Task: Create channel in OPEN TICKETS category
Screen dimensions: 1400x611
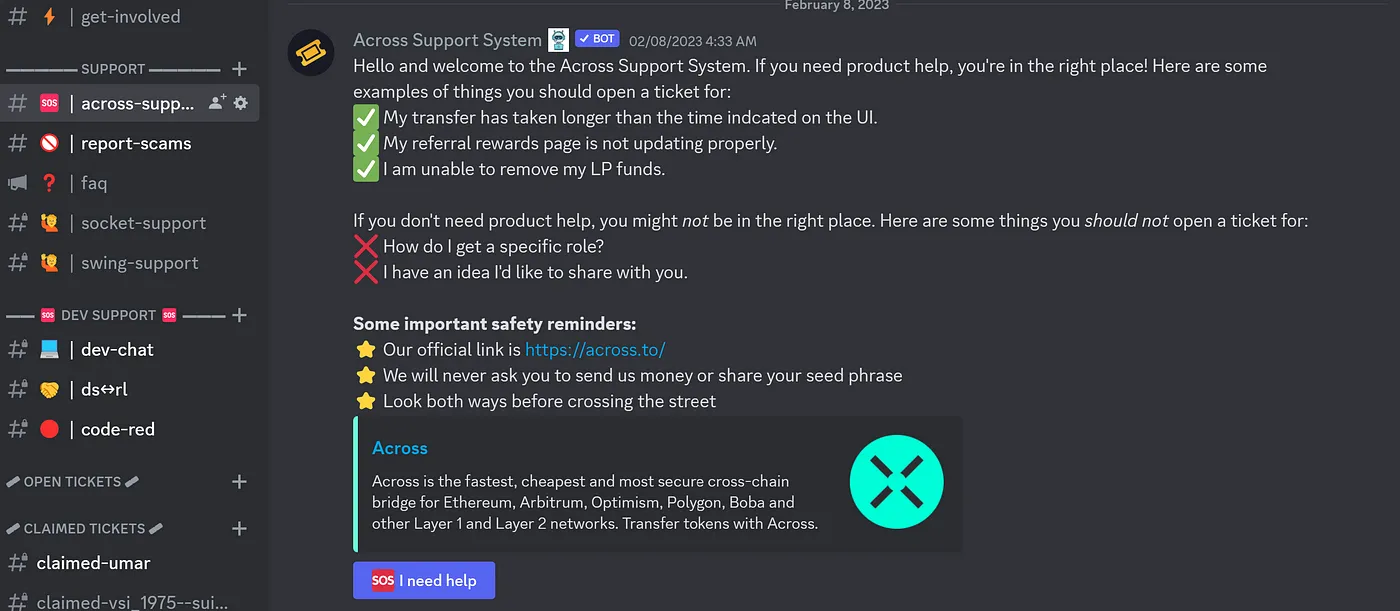Action: point(239,482)
